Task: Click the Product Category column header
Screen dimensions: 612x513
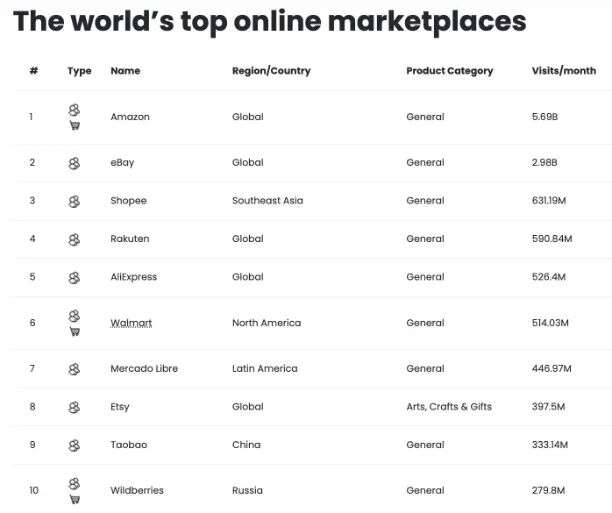Action: (449, 71)
